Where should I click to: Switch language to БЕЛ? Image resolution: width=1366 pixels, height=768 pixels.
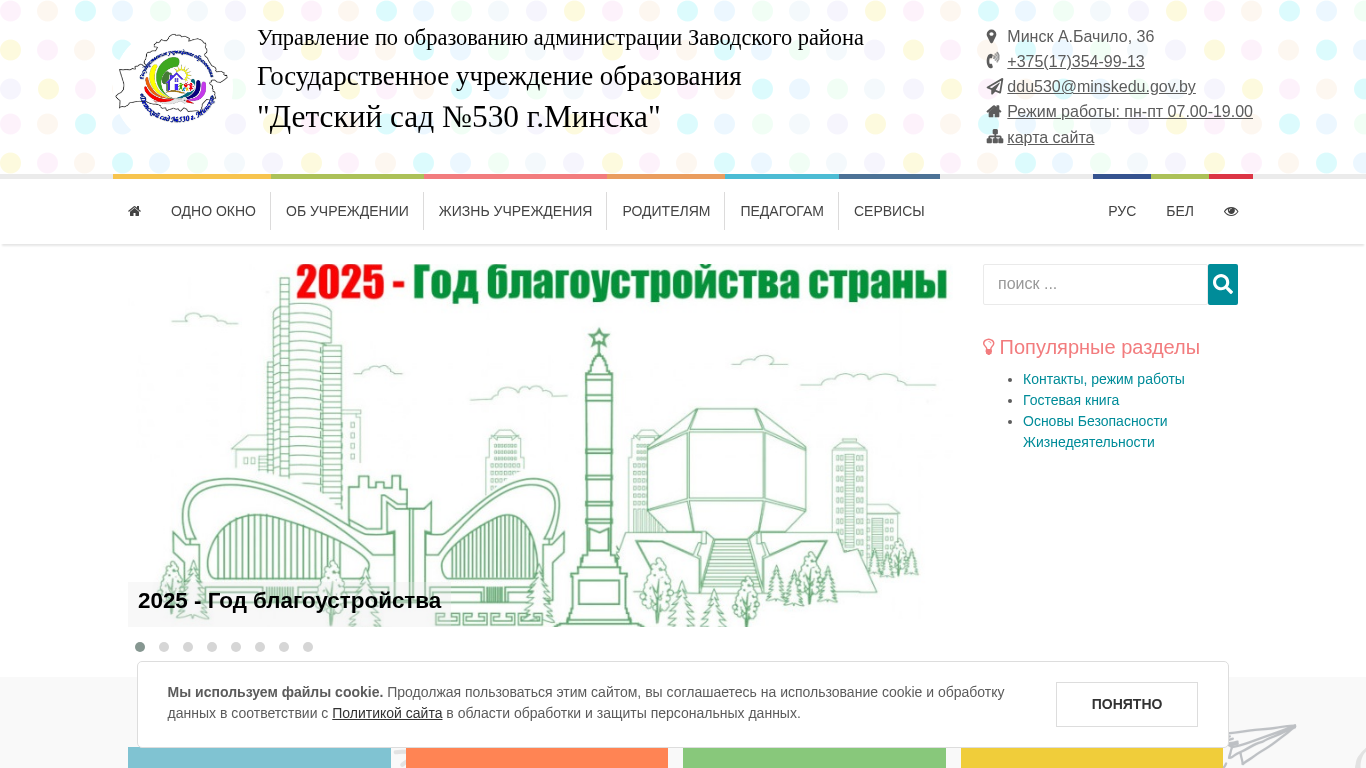coord(1179,211)
